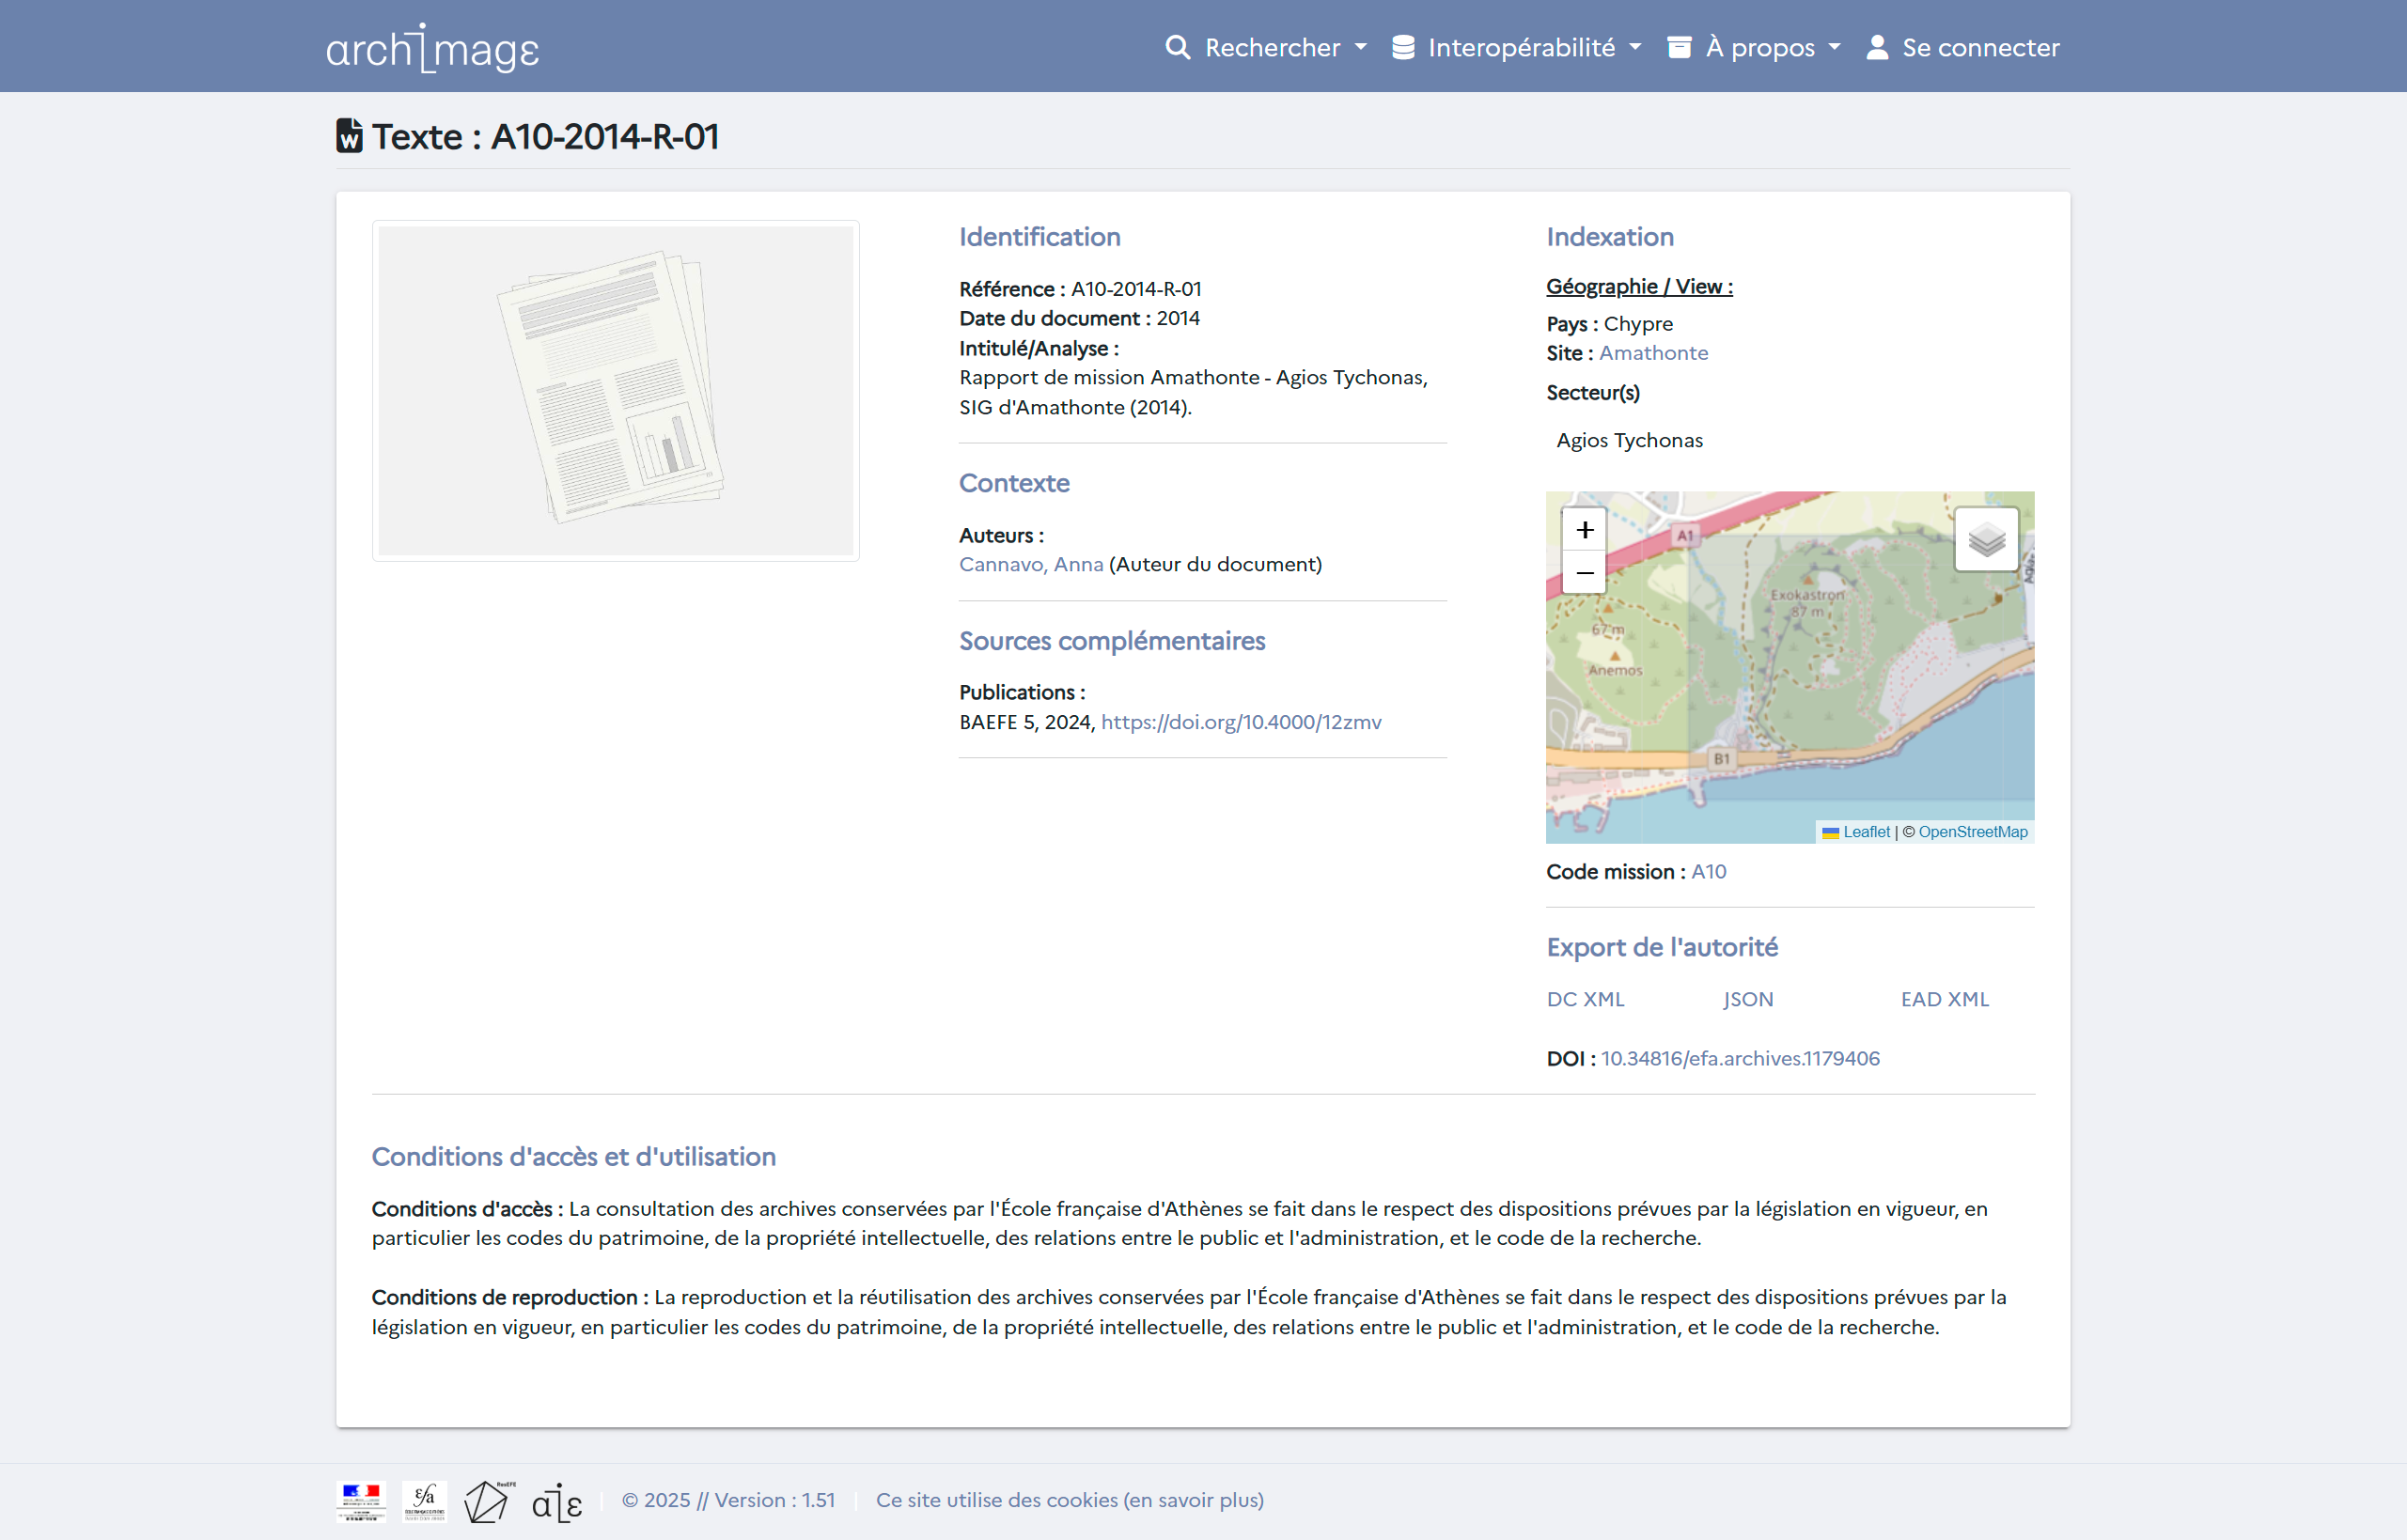Export record as JSON

click(1747, 999)
